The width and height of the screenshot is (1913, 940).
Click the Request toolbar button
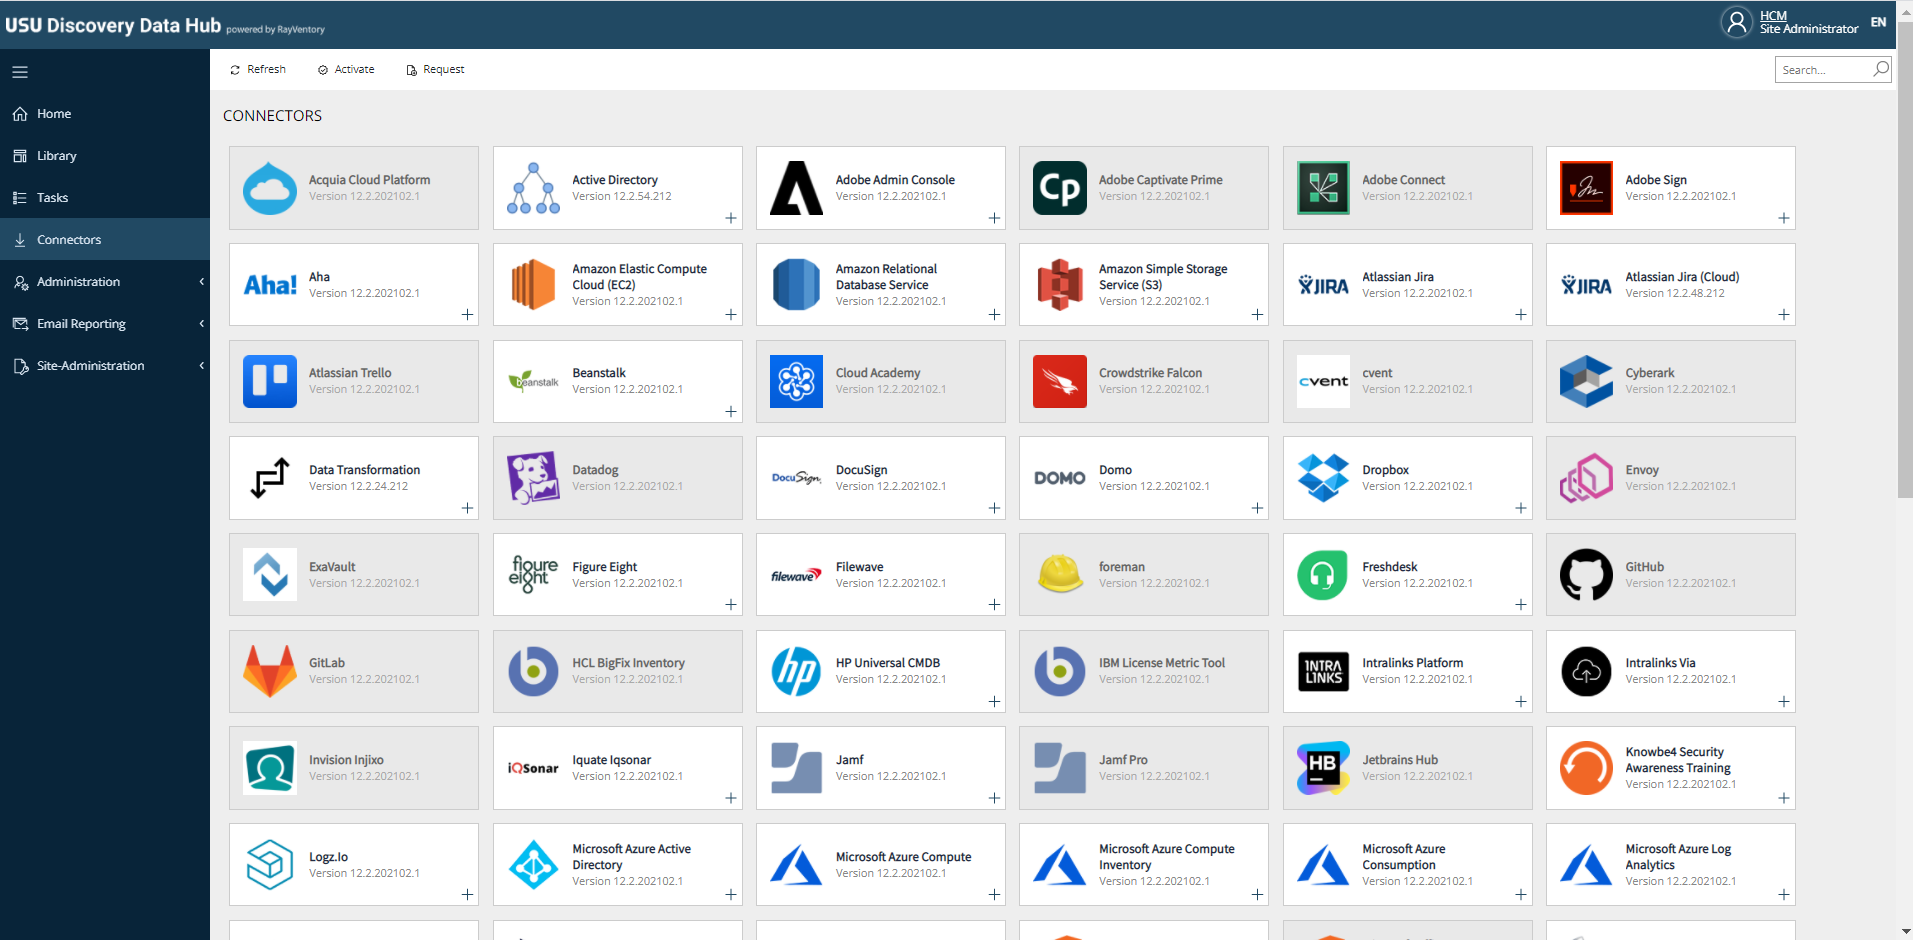(435, 70)
